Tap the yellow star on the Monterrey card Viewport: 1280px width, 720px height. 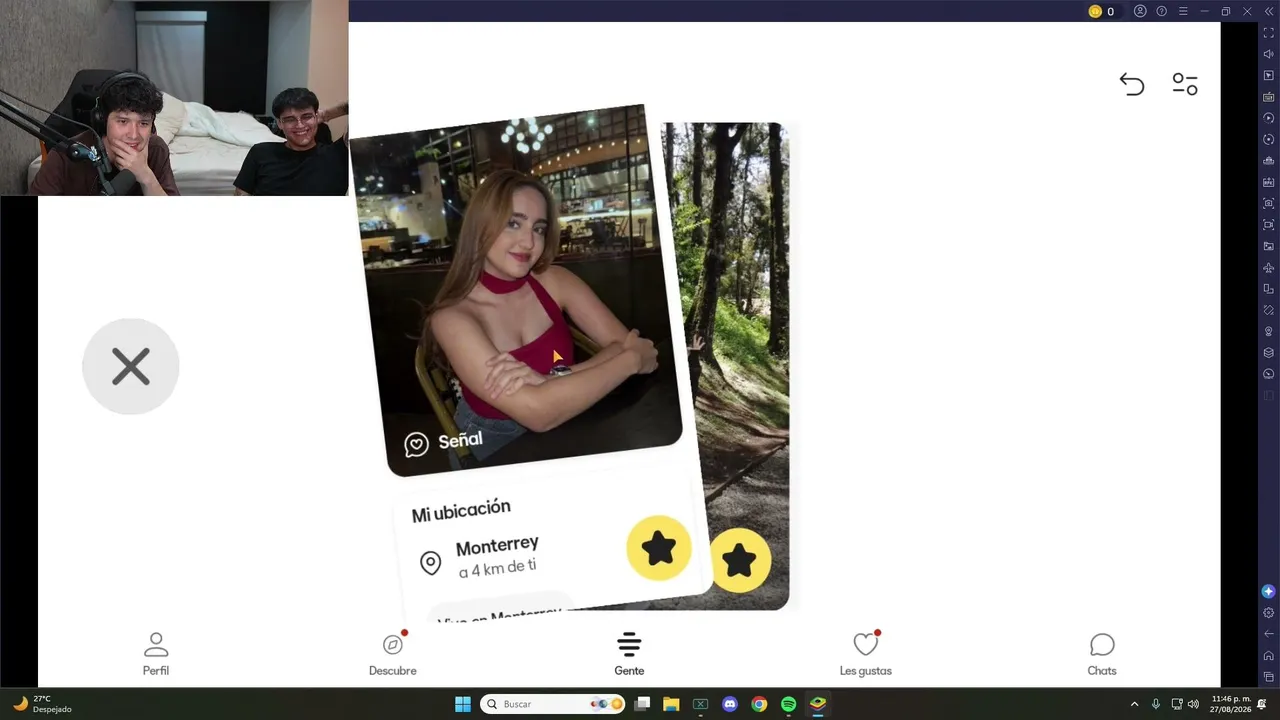click(658, 547)
